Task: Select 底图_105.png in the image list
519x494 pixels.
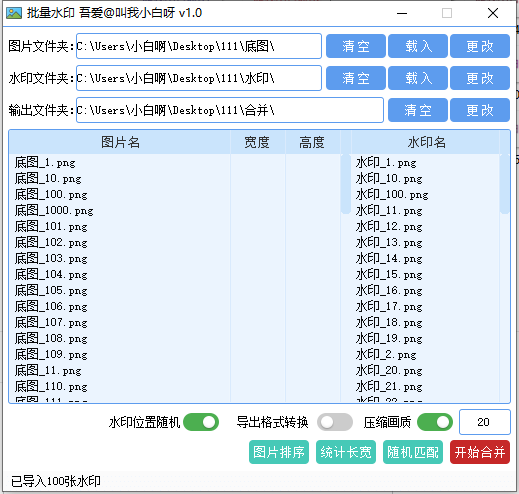Action: [x=120, y=291]
